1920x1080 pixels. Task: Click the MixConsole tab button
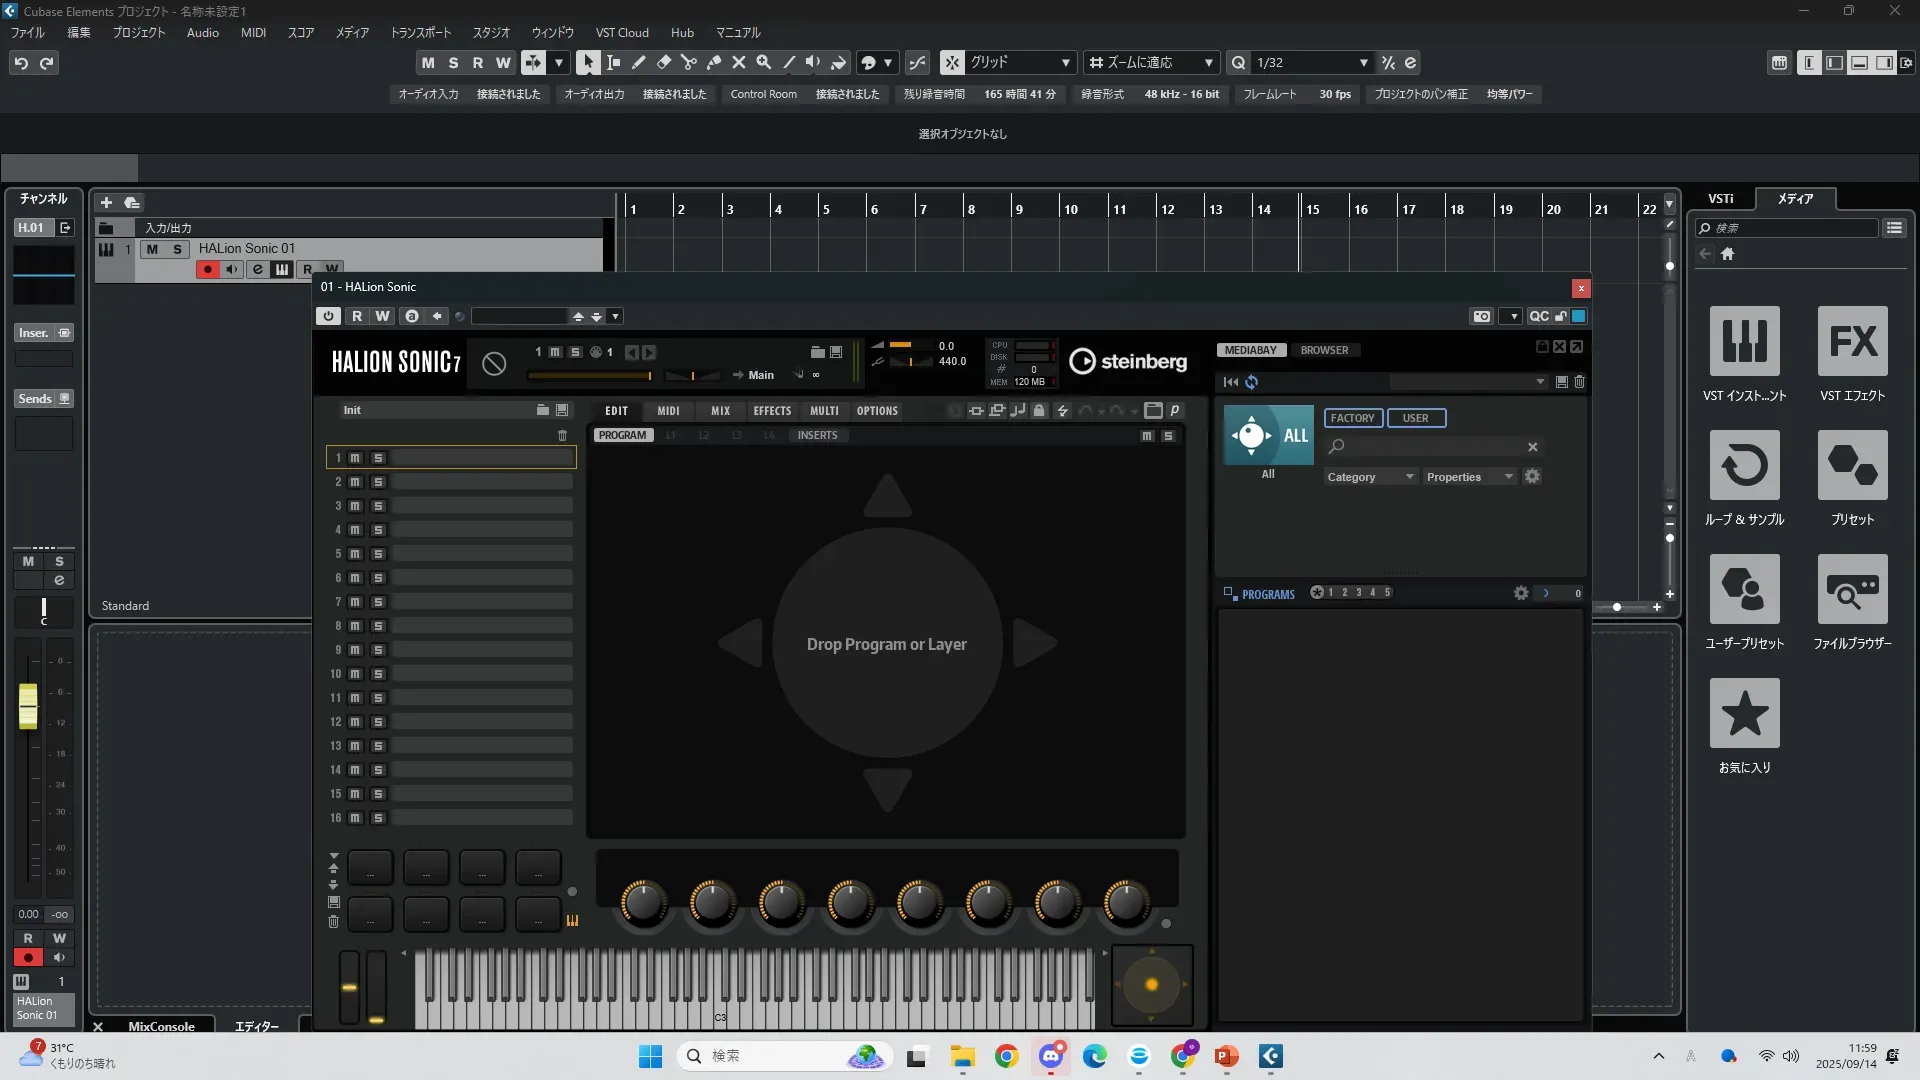161,1026
